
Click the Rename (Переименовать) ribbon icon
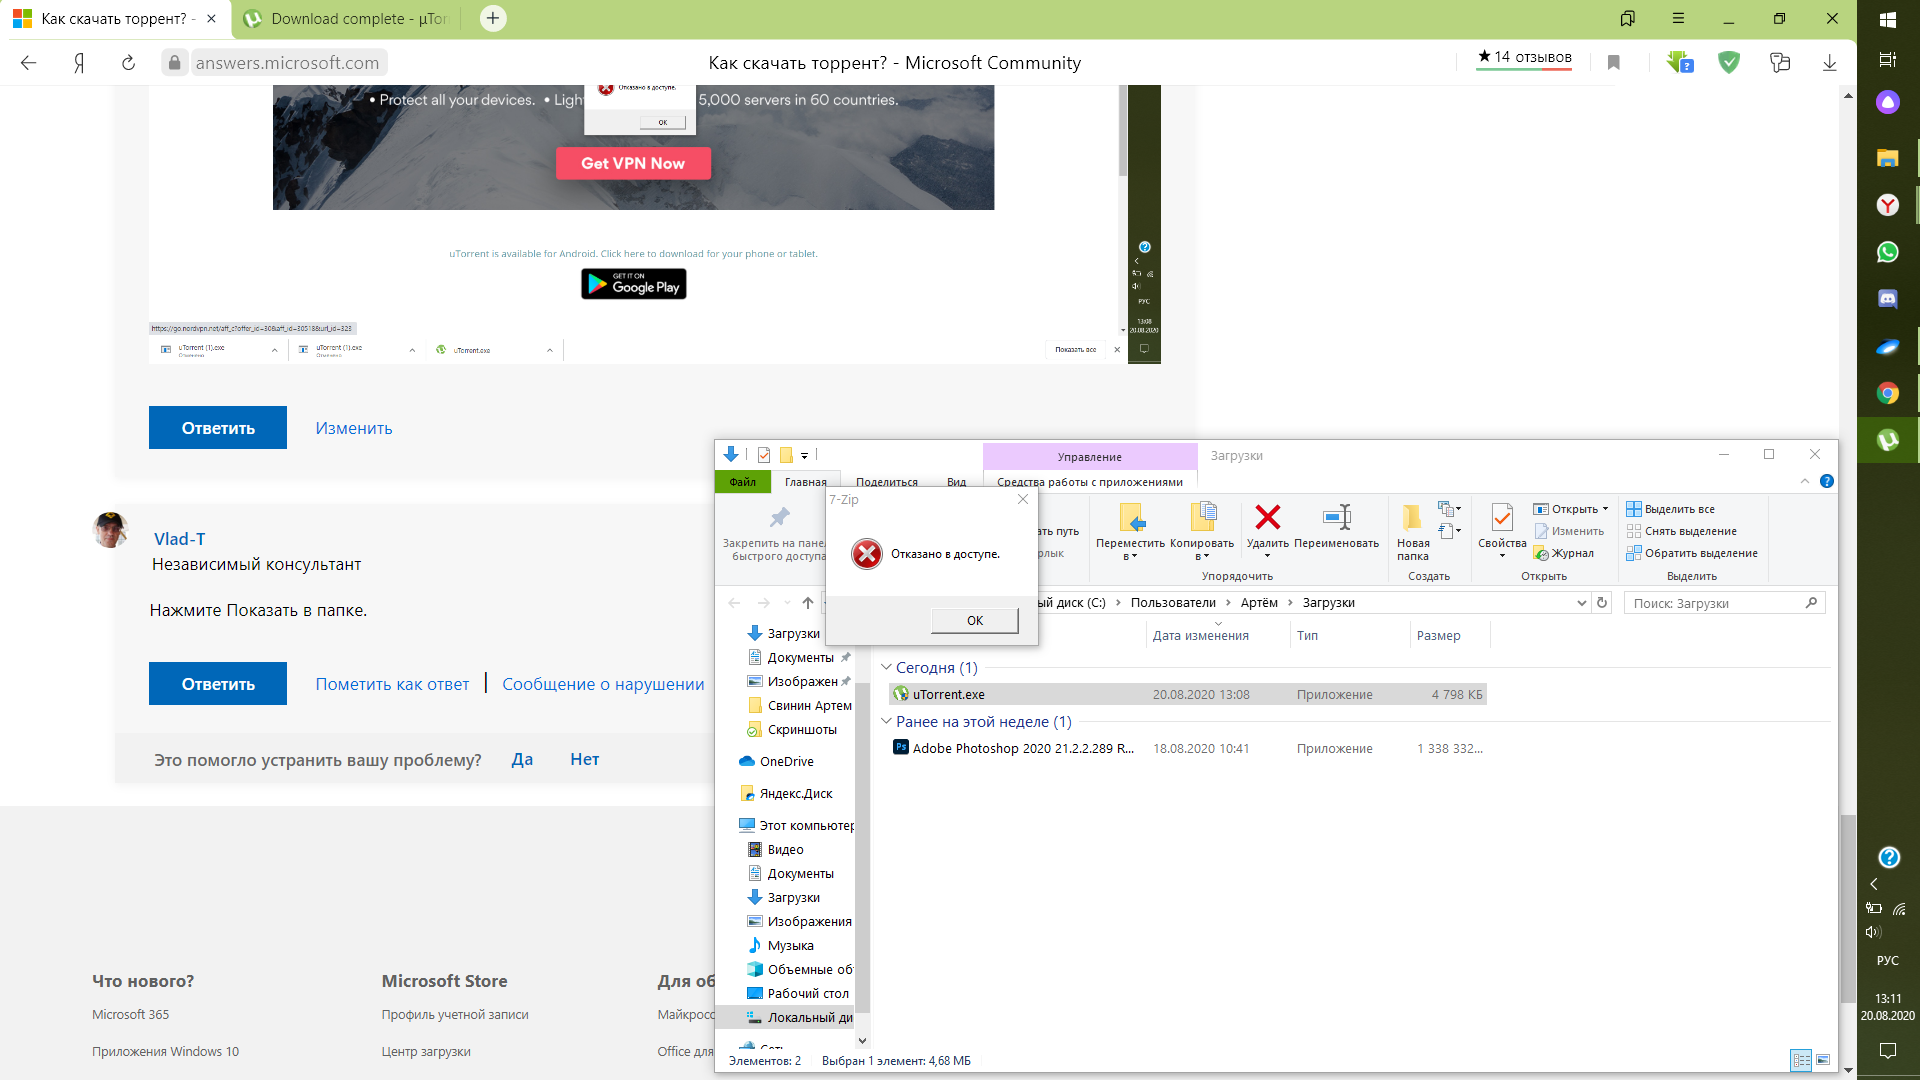click(1336, 517)
